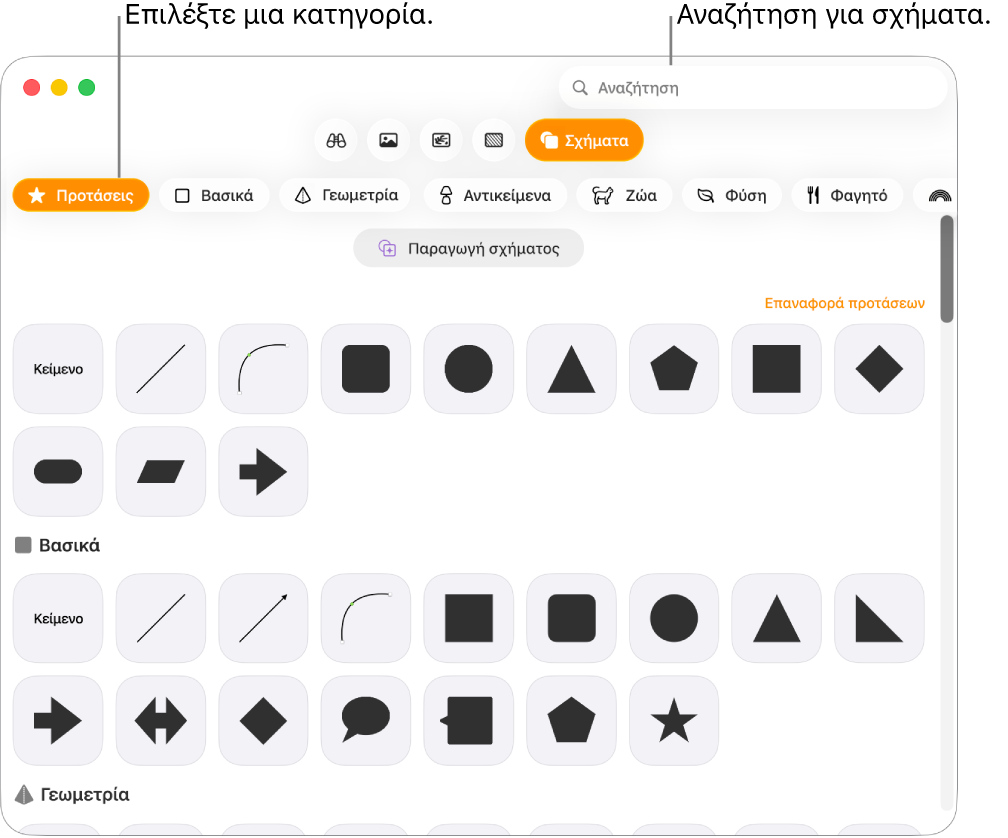Click the binoculars browse icon

point(336,140)
